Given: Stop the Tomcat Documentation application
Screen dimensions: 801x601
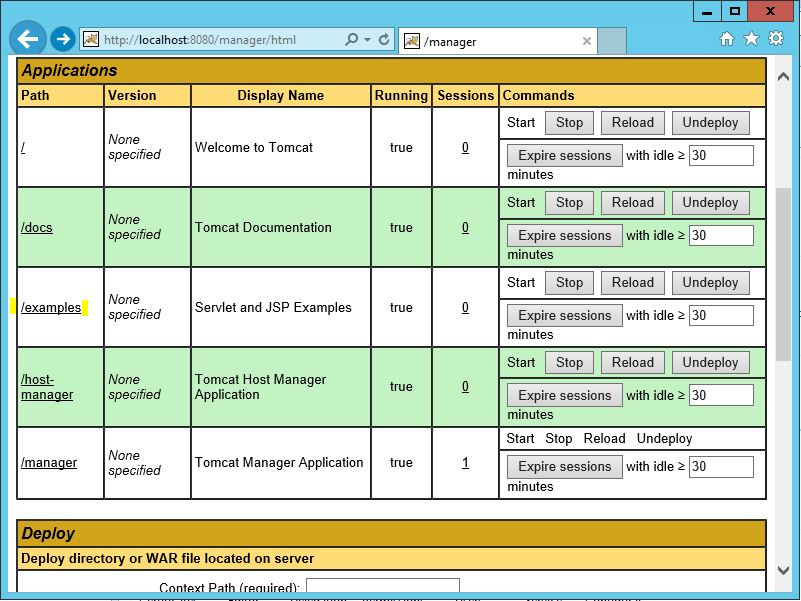Looking at the screenshot, I should pos(569,203).
